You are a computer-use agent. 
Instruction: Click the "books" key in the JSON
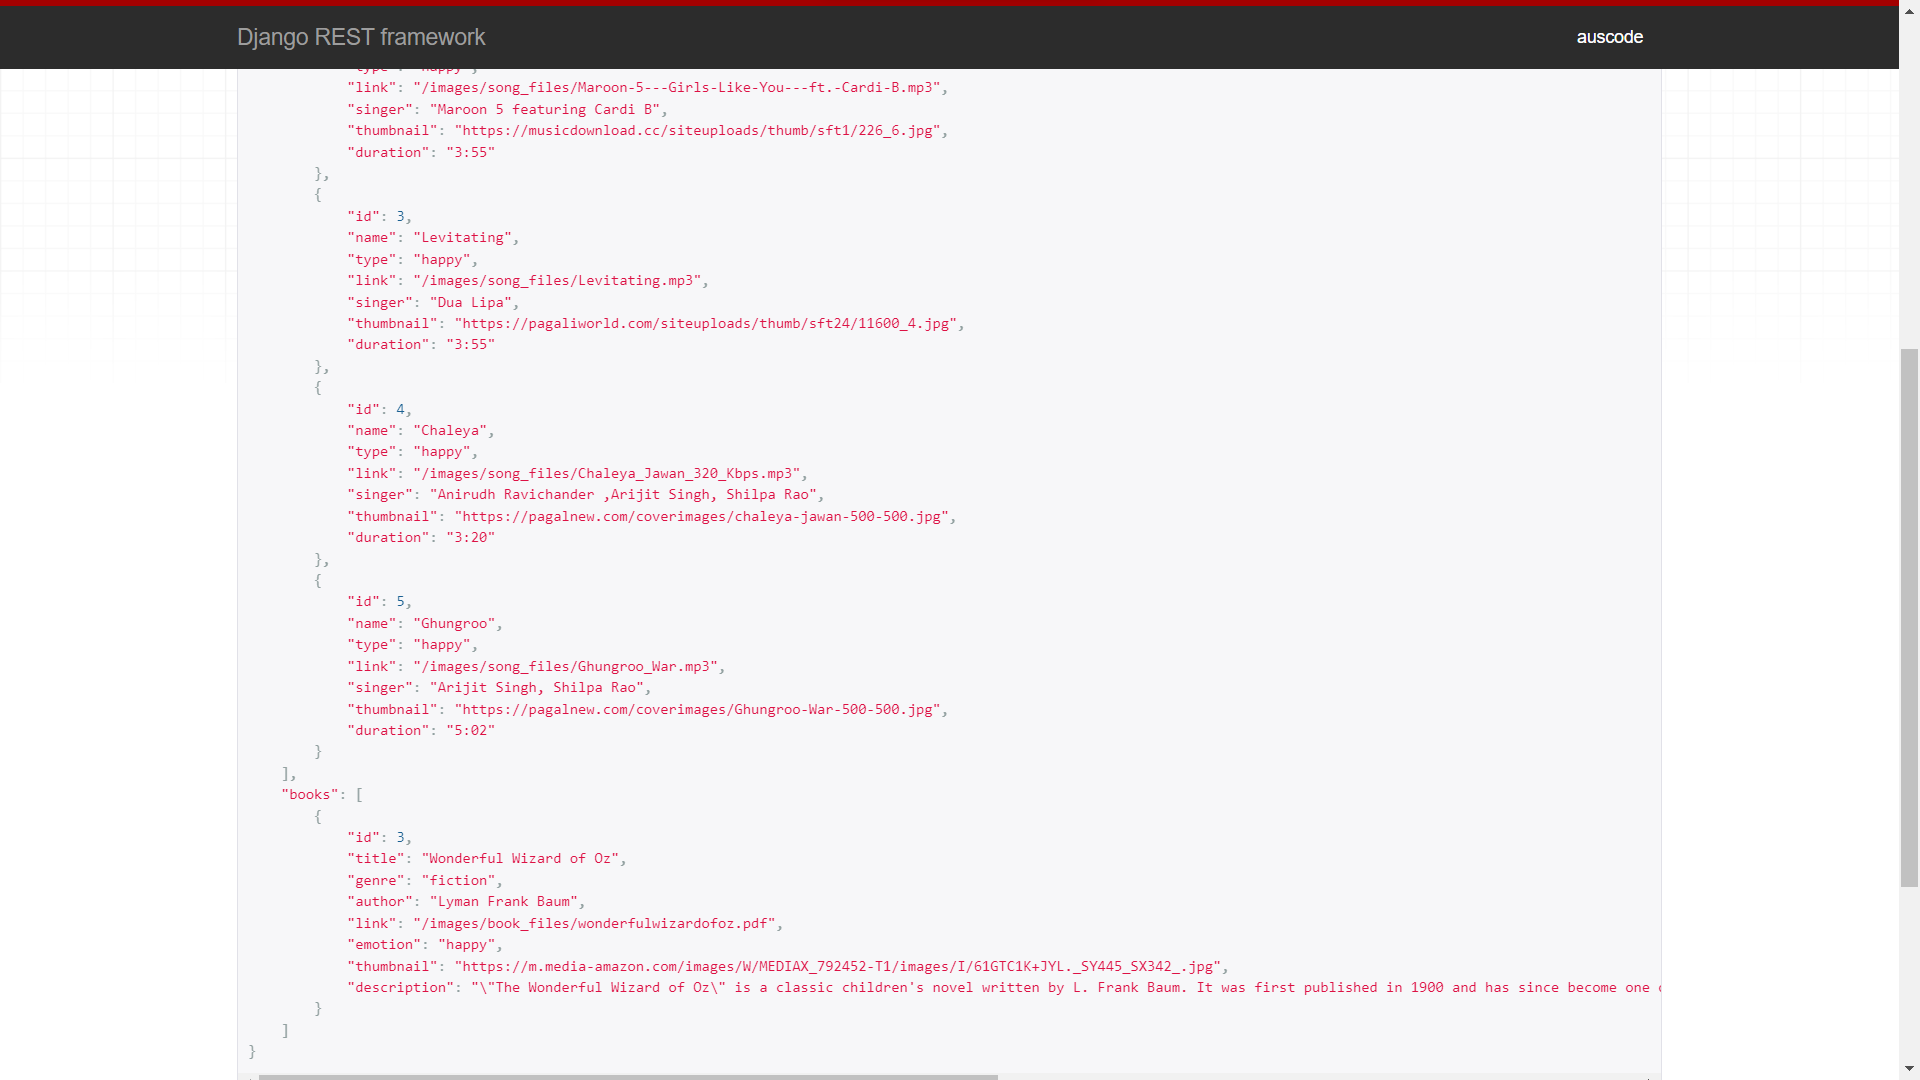(310, 795)
